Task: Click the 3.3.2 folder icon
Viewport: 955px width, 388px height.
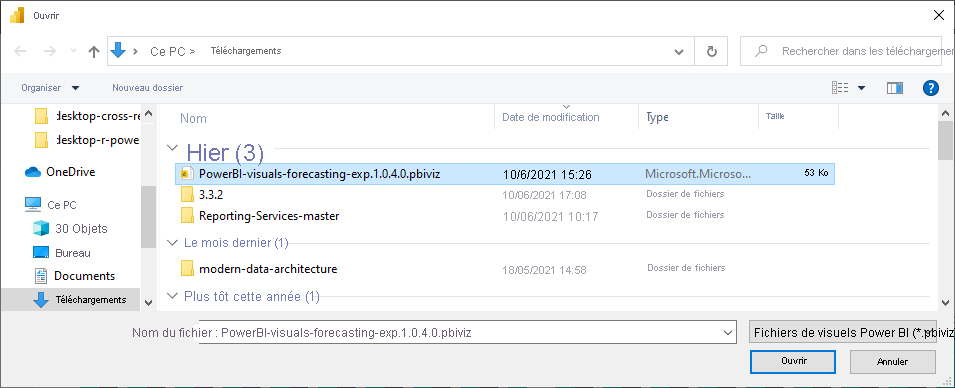Action: click(188, 194)
